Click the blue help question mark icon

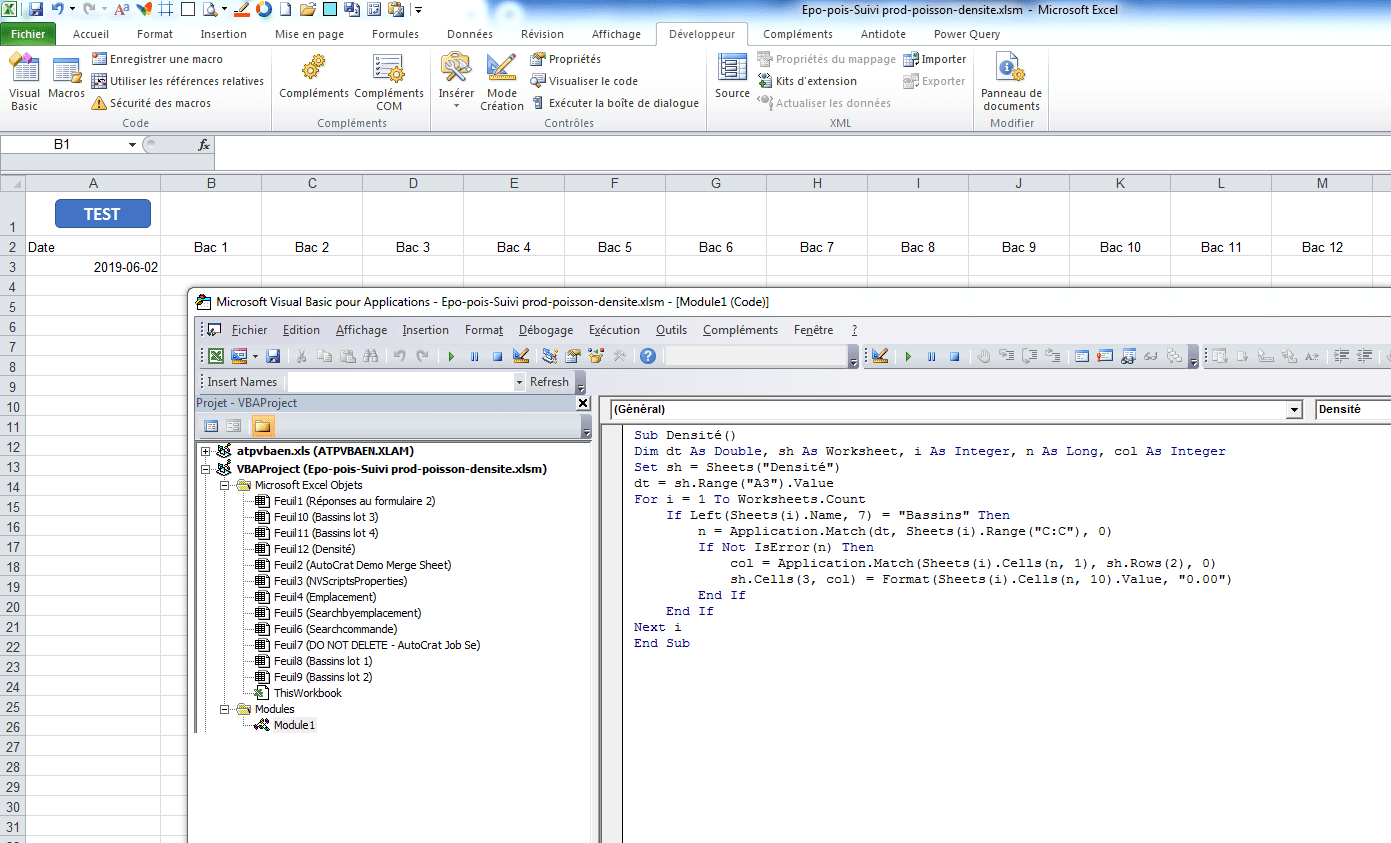coord(648,356)
